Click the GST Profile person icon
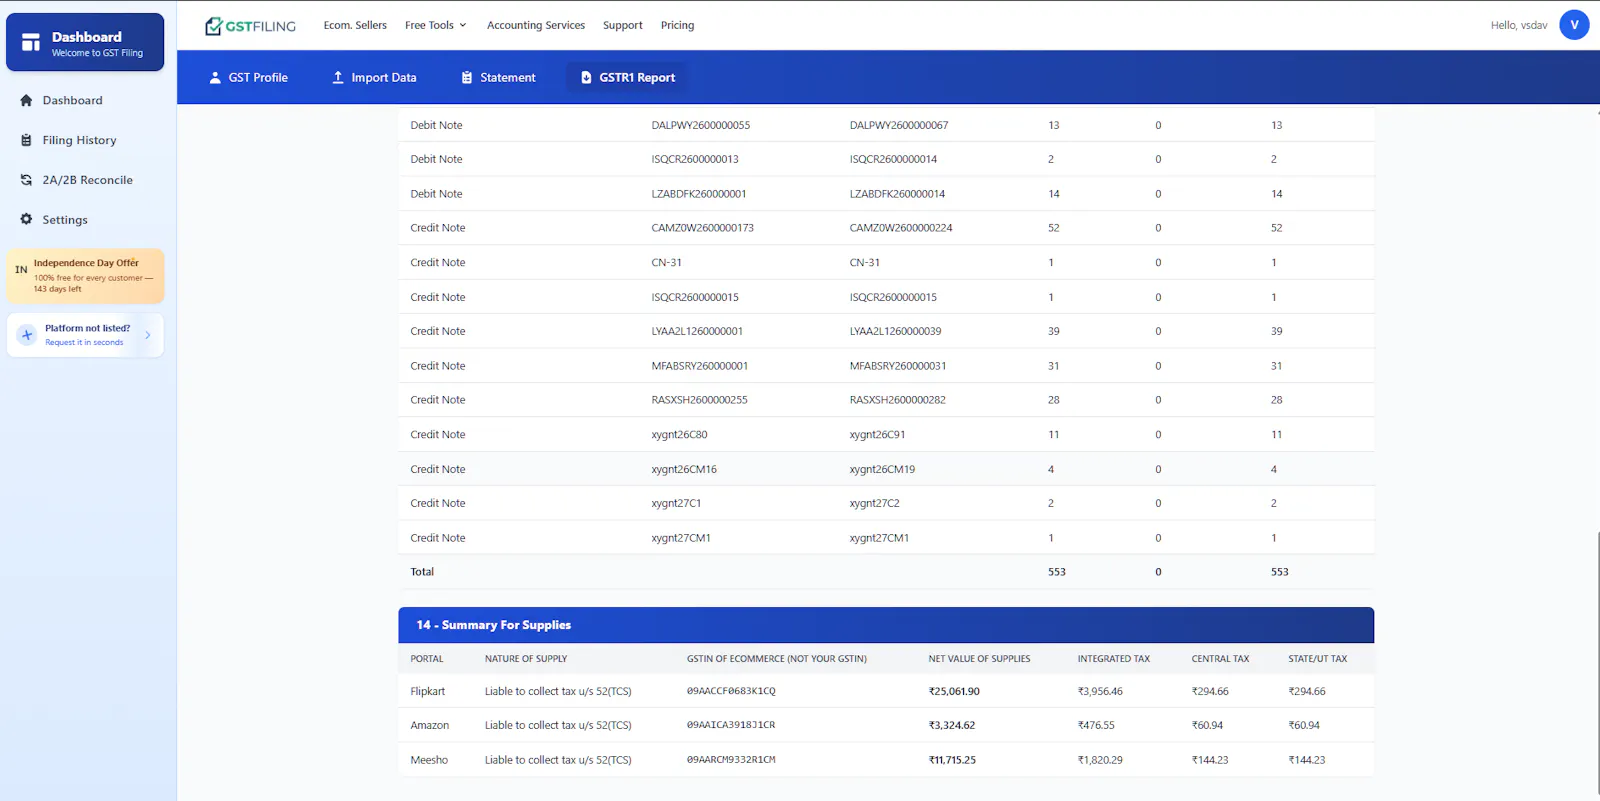Viewport: 1600px width, 801px height. (214, 77)
